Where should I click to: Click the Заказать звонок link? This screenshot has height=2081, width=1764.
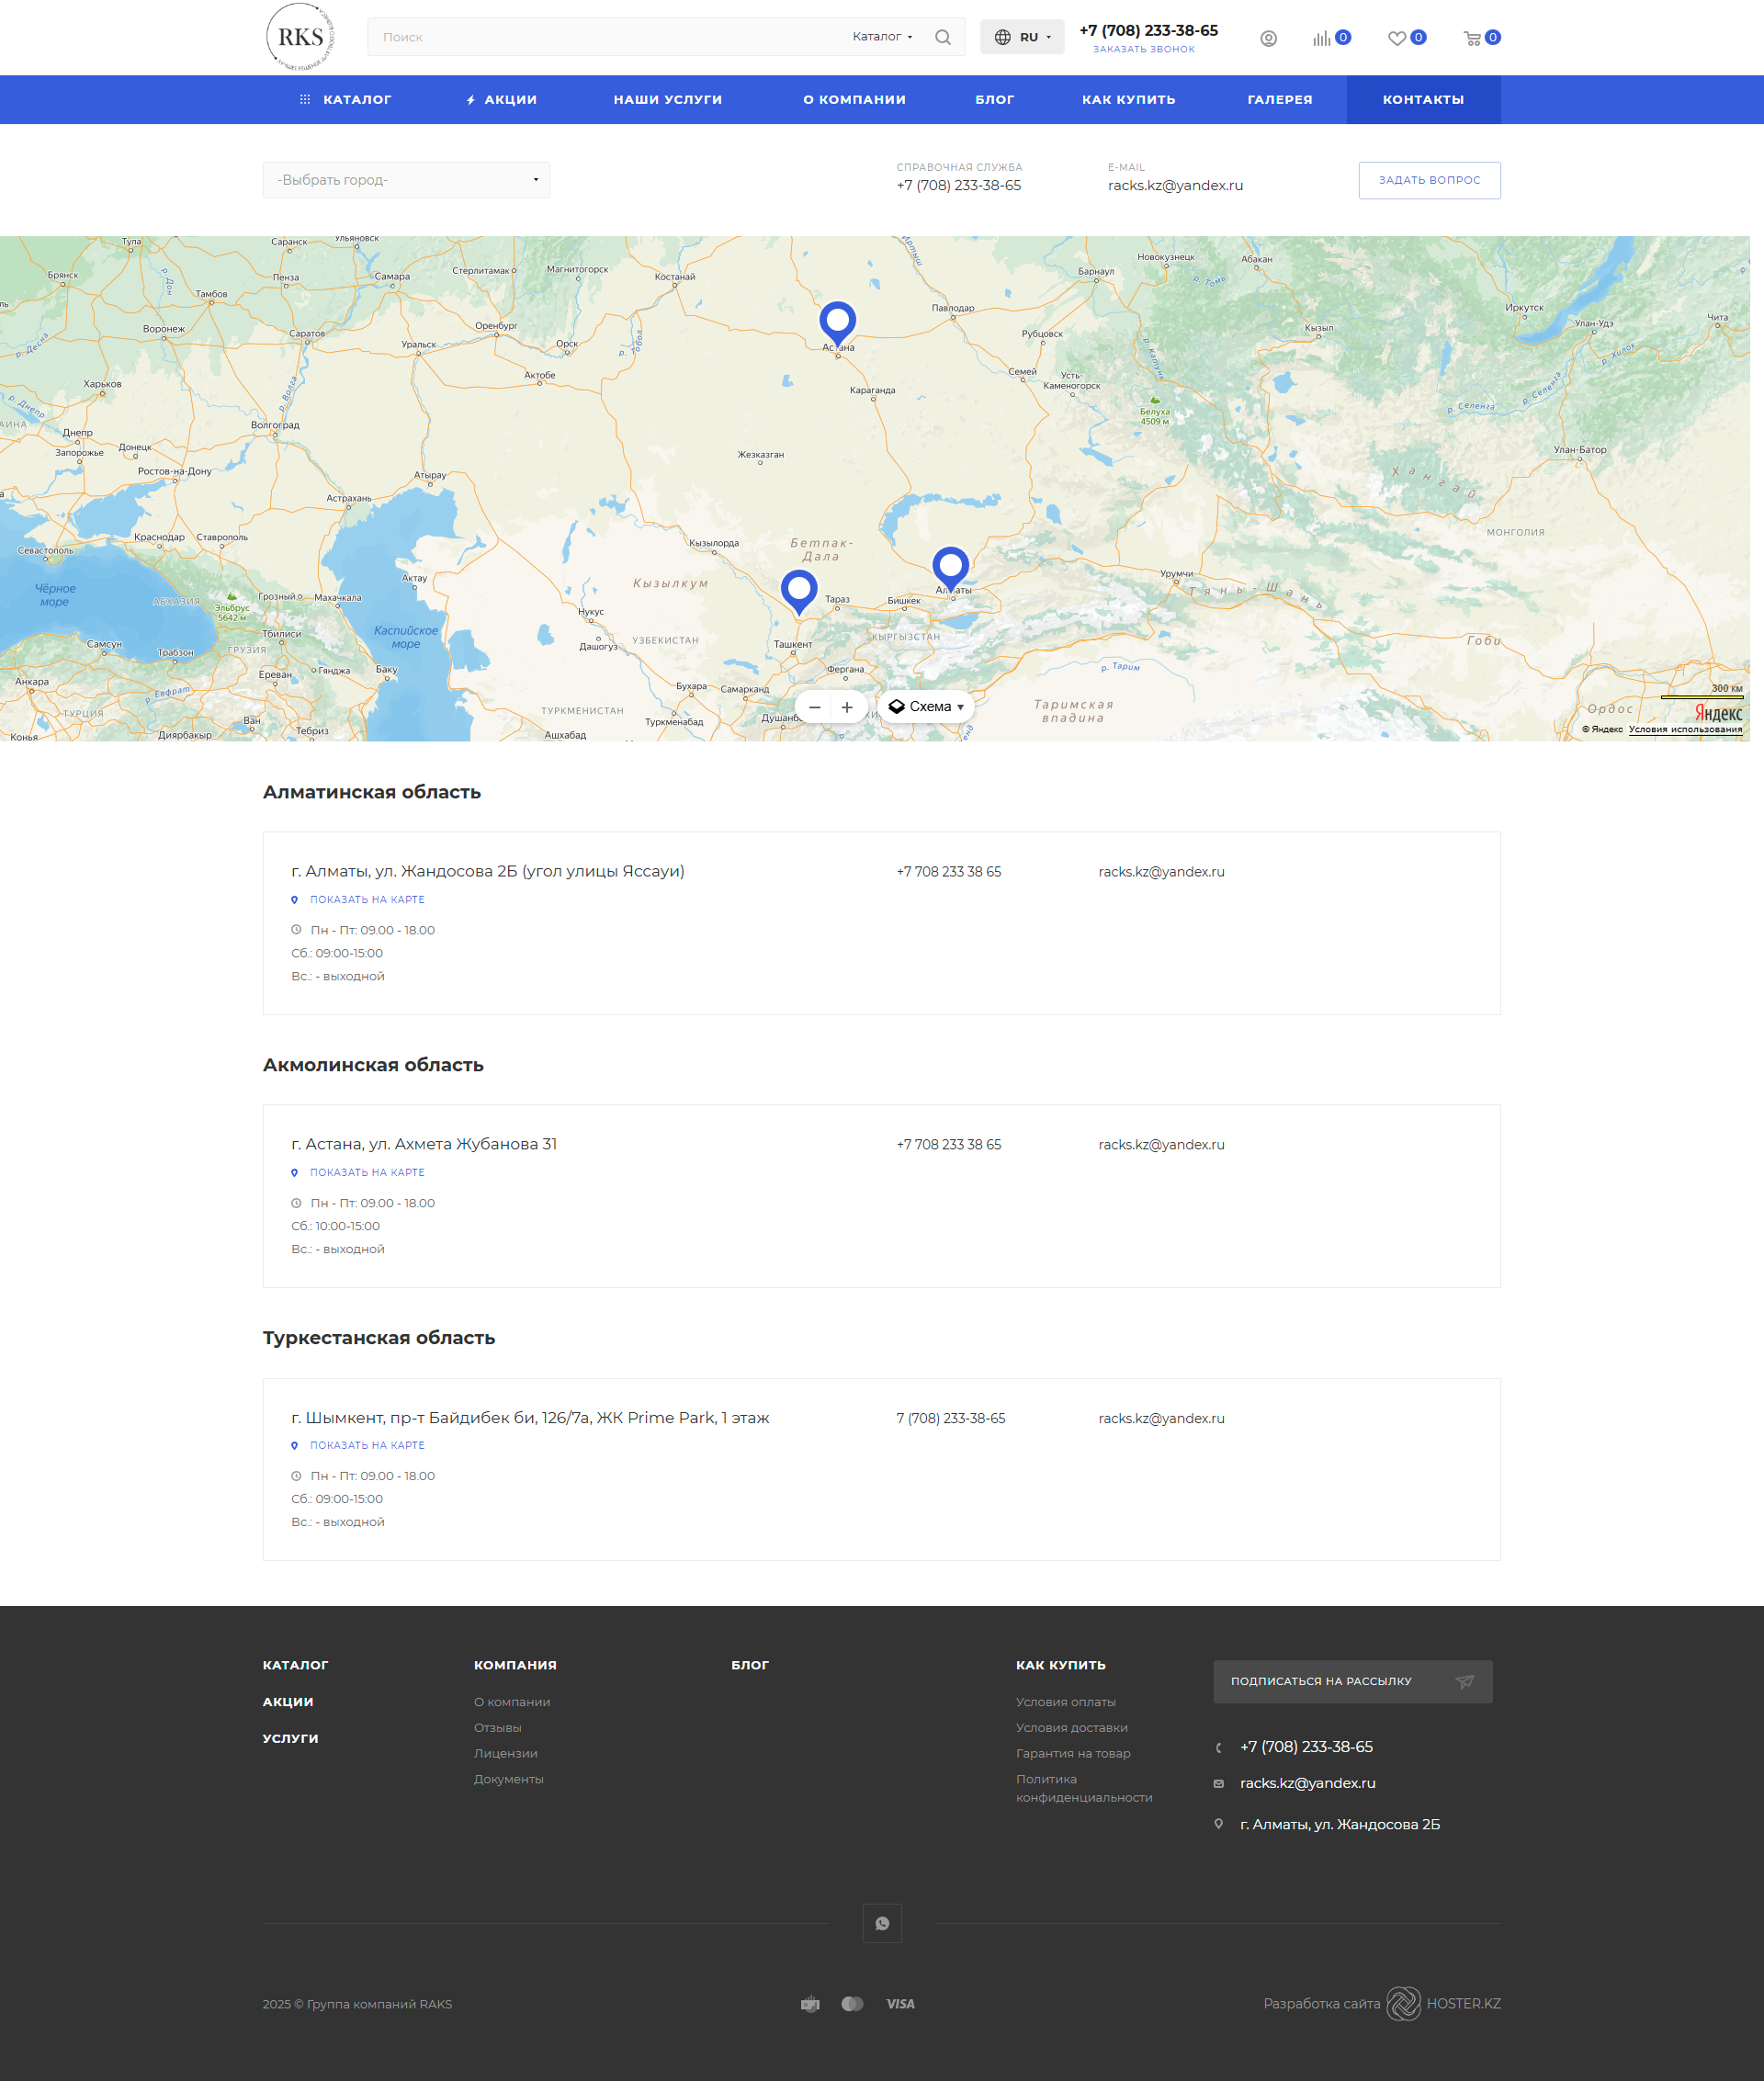point(1143,49)
